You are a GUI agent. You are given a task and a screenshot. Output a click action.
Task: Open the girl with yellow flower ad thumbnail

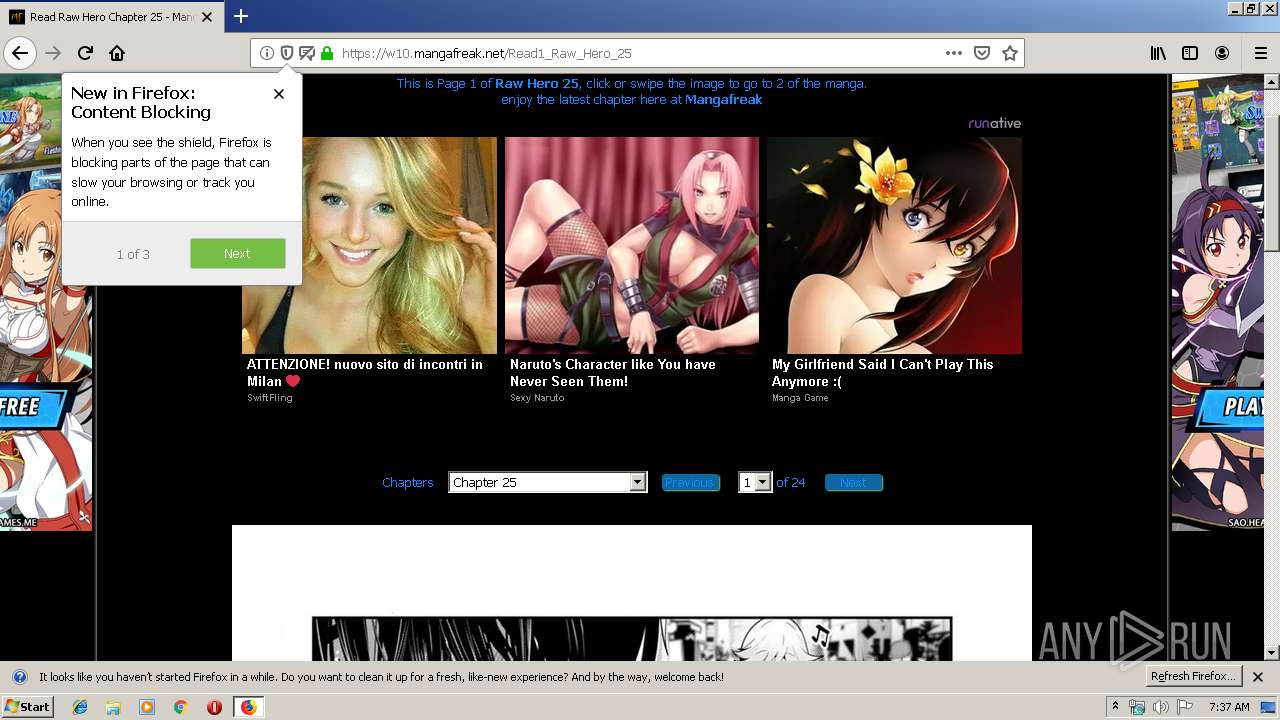[x=894, y=245]
